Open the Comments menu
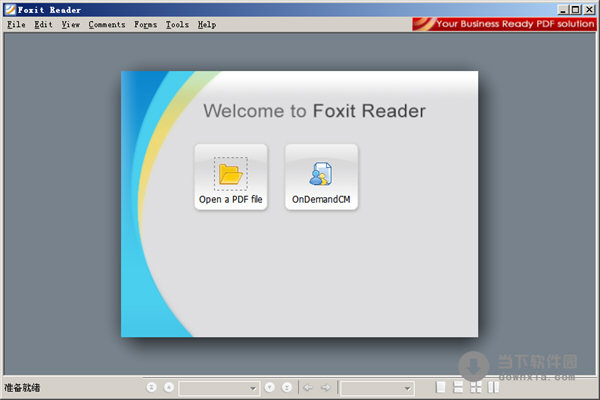The image size is (600, 400). coord(107,24)
